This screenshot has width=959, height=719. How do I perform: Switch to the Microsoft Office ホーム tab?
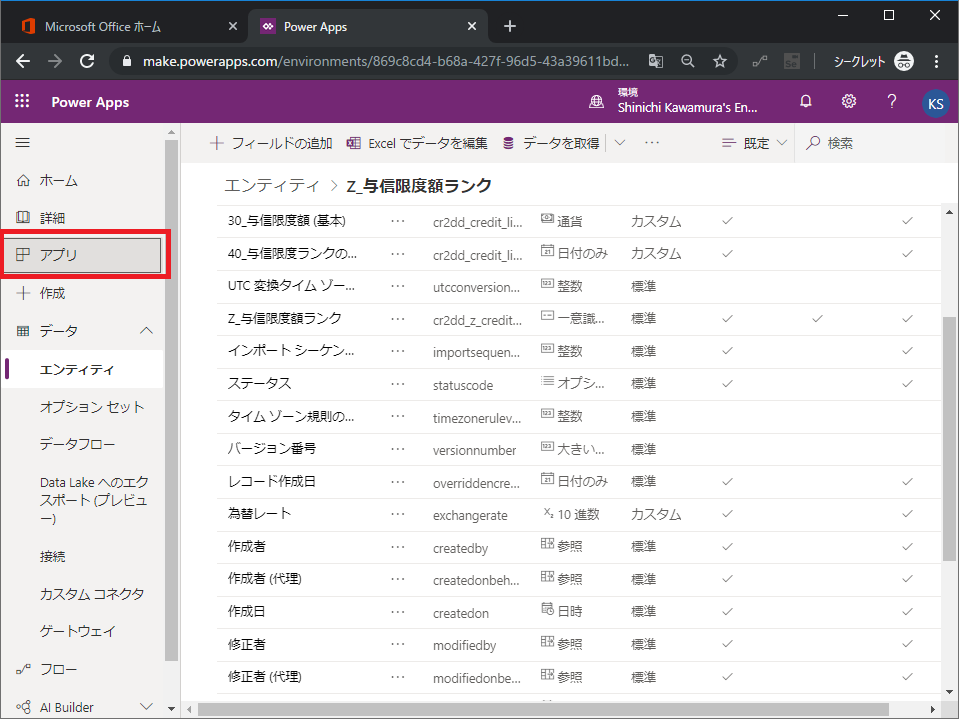(x=125, y=26)
